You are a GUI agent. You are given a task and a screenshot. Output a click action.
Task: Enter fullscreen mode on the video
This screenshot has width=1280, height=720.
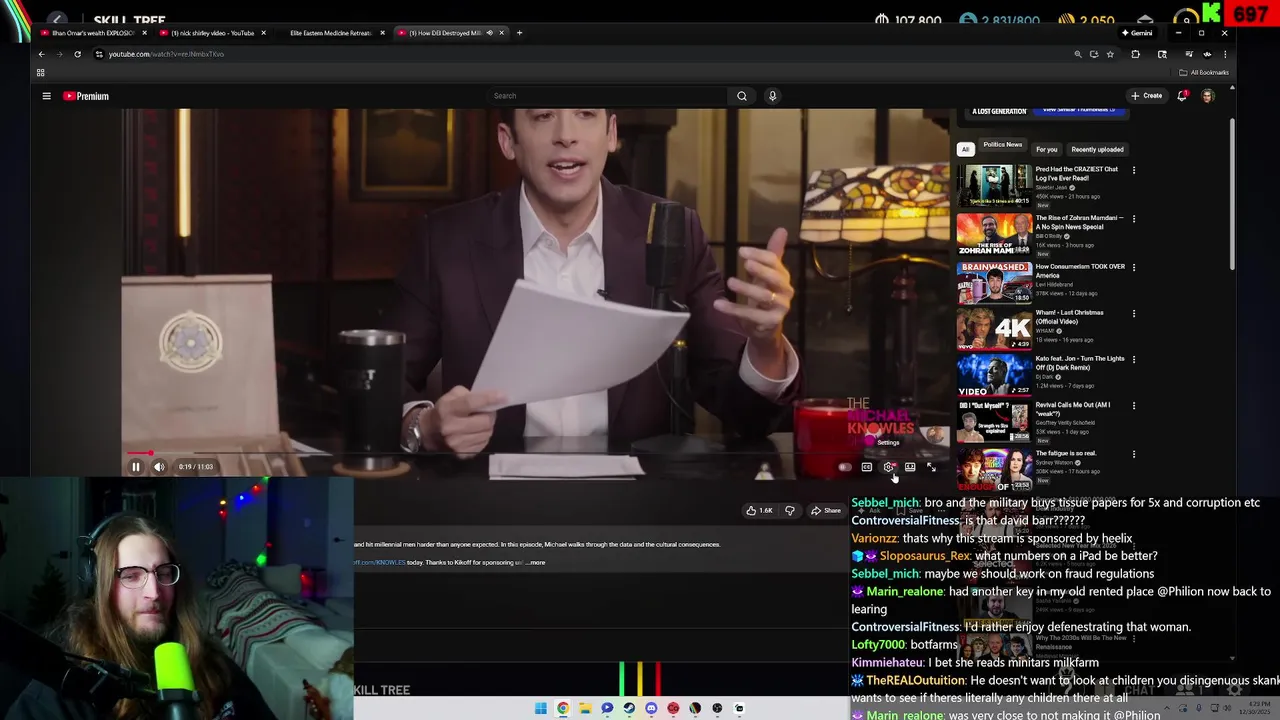931,467
